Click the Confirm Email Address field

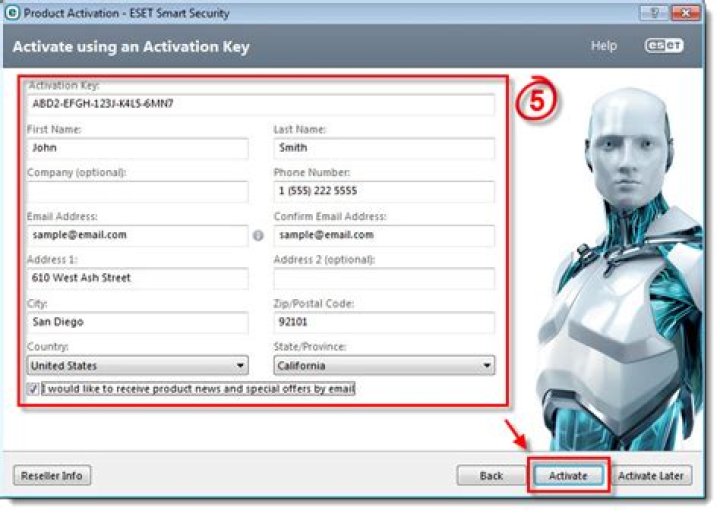pyautogui.click(x=384, y=236)
